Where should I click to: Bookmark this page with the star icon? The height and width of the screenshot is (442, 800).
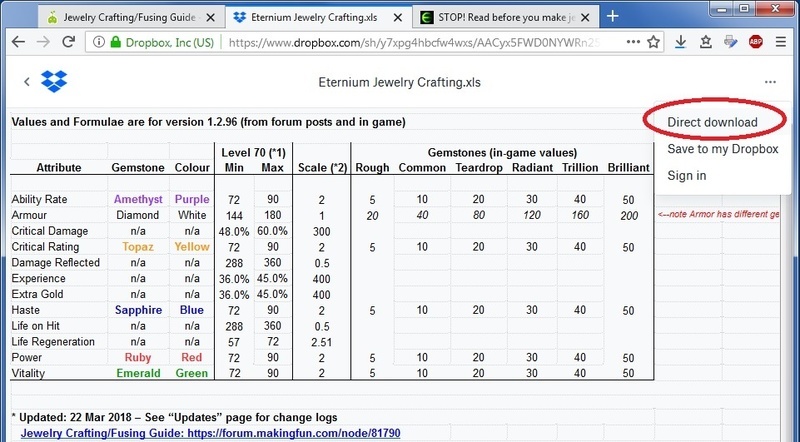(x=653, y=43)
